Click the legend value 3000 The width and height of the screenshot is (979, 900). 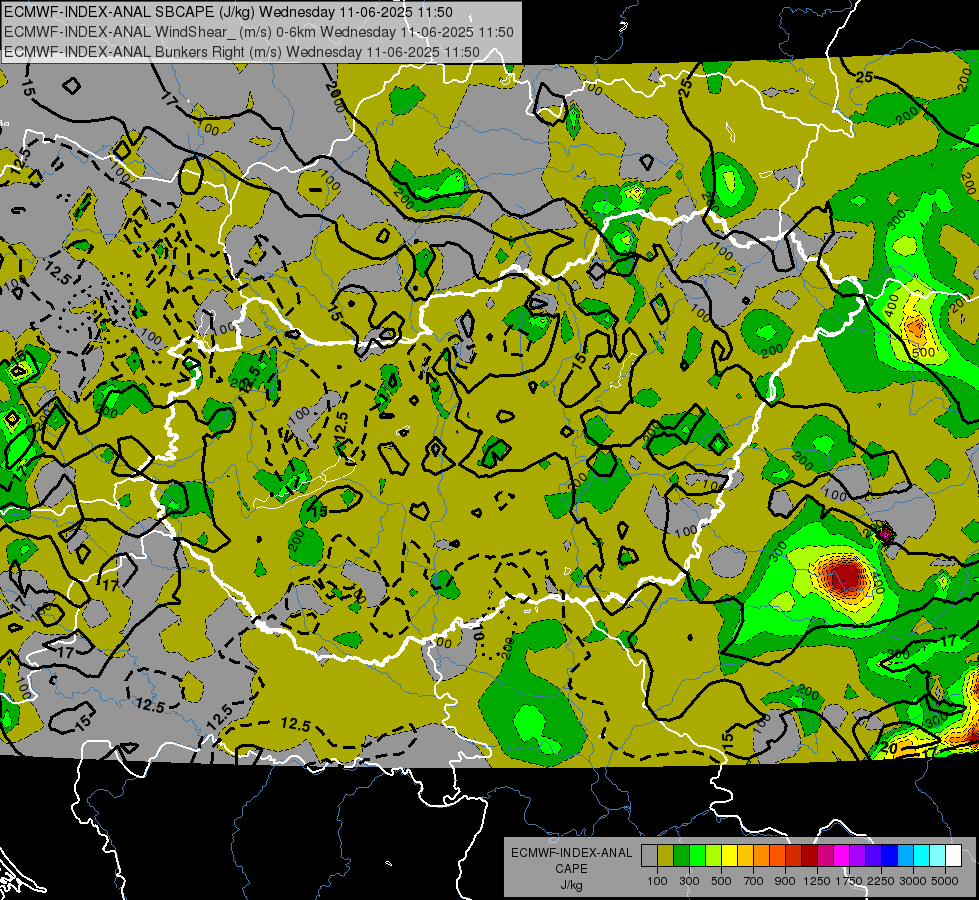(x=913, y=881)
